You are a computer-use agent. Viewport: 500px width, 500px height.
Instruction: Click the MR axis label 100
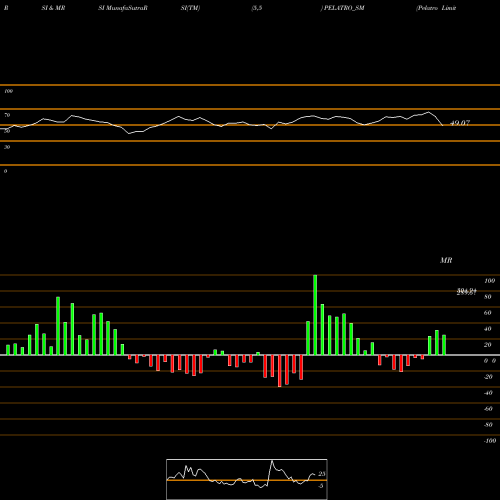[x=490, y=281]
